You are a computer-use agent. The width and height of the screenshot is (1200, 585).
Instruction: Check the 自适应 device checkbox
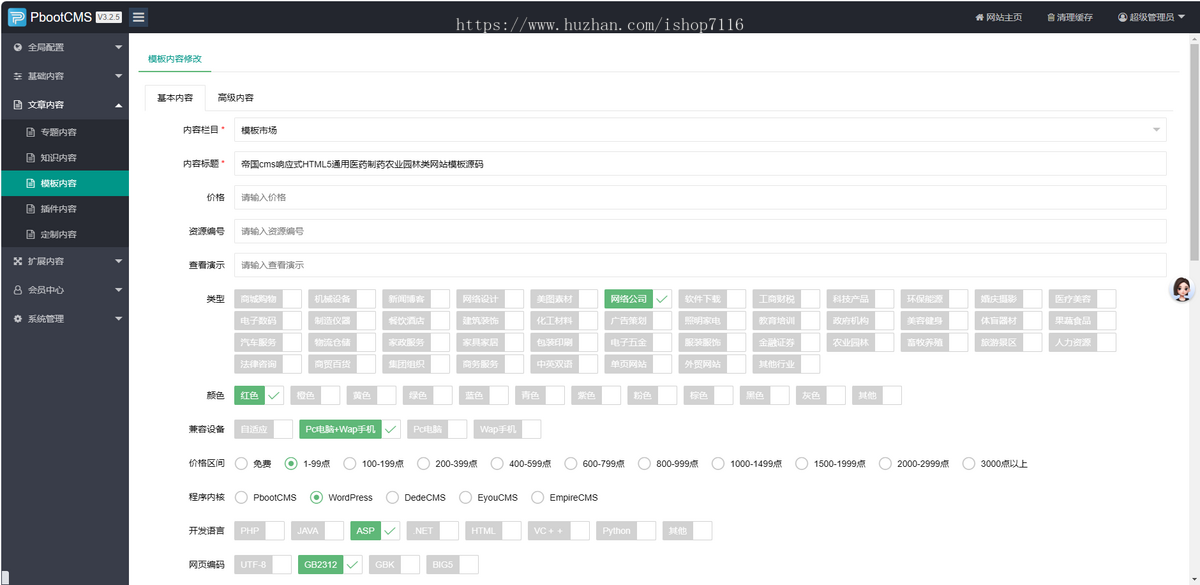click(x=263, y=429)
